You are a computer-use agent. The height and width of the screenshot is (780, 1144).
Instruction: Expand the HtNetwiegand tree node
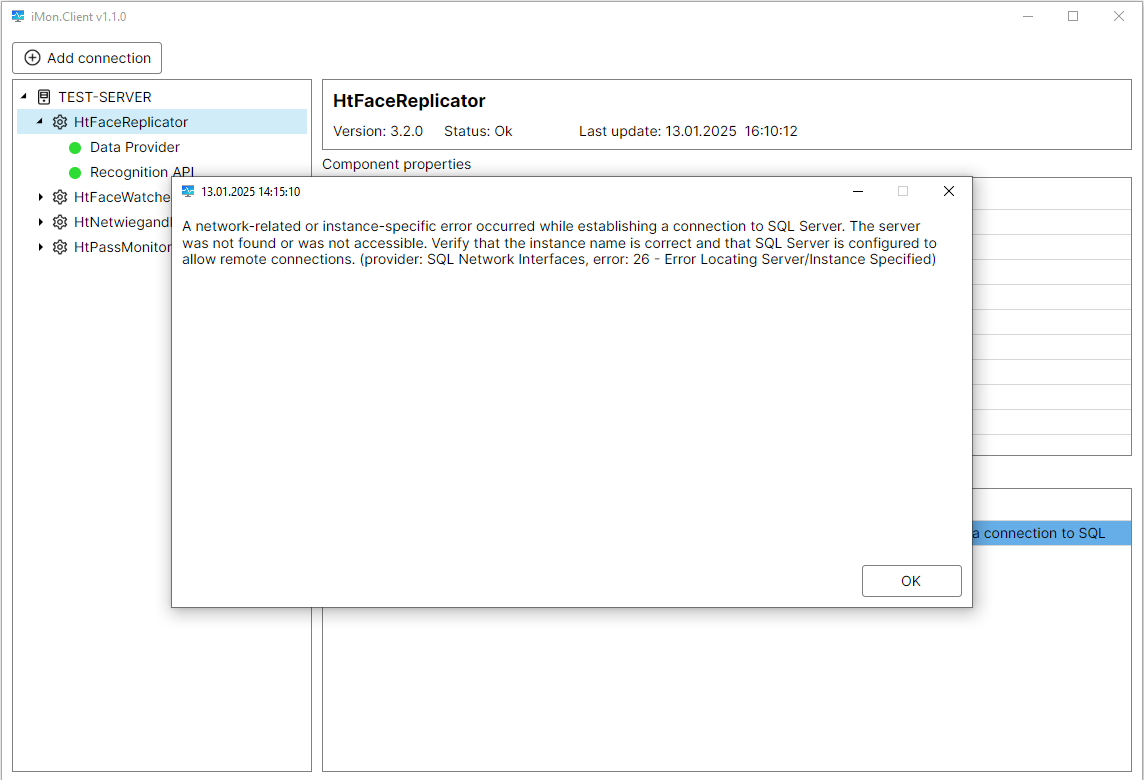coord(40,222)
